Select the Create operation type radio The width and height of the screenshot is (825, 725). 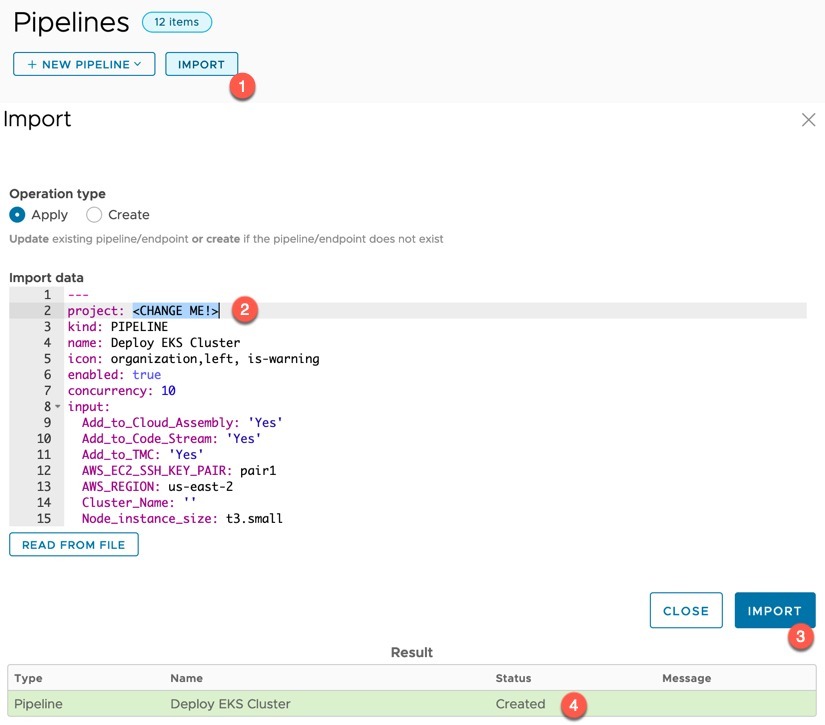[x=94, y=215]
